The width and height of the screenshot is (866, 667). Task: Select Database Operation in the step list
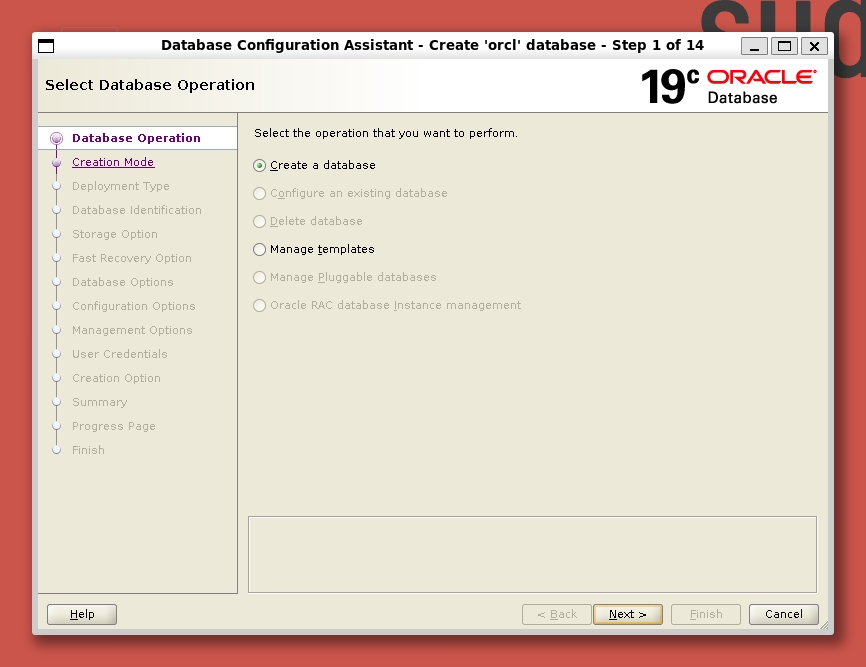pos(136,139)
